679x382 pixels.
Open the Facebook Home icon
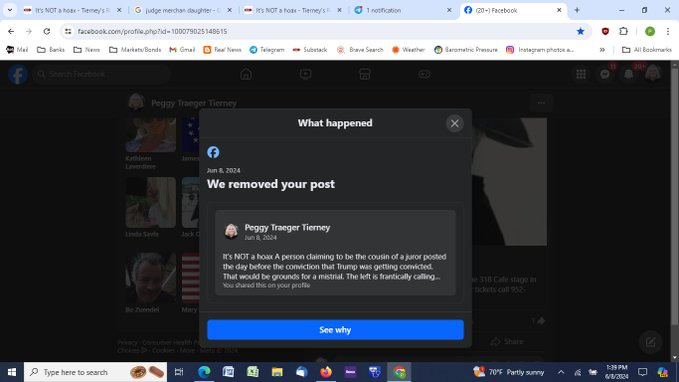246,74
